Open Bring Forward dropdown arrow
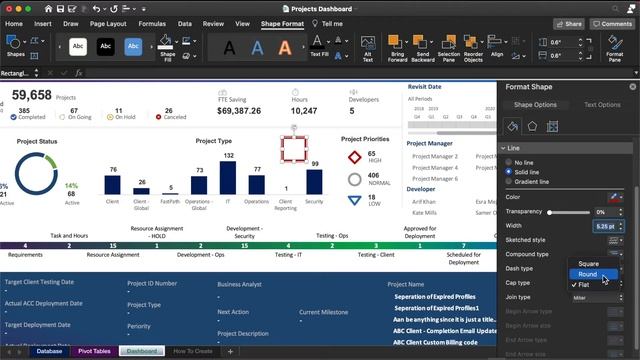 coord(407,42)
